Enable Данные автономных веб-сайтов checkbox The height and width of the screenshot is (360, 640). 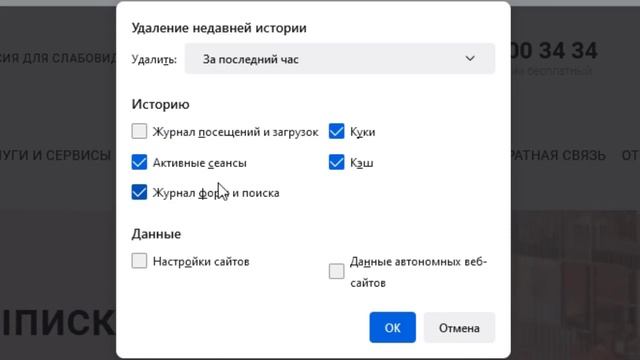[336, 271]
